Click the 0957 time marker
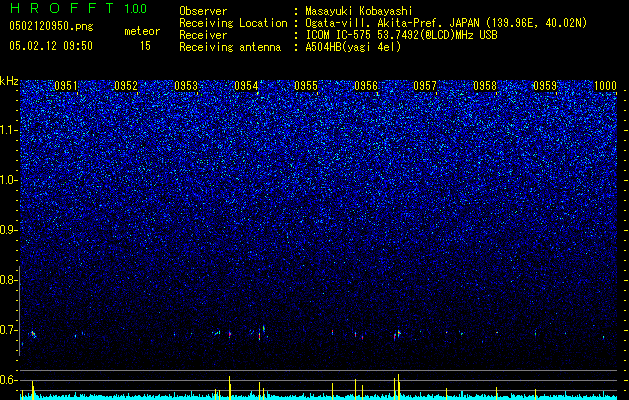The height and width of the screenshot is (400, 629). tap(425, 86)
